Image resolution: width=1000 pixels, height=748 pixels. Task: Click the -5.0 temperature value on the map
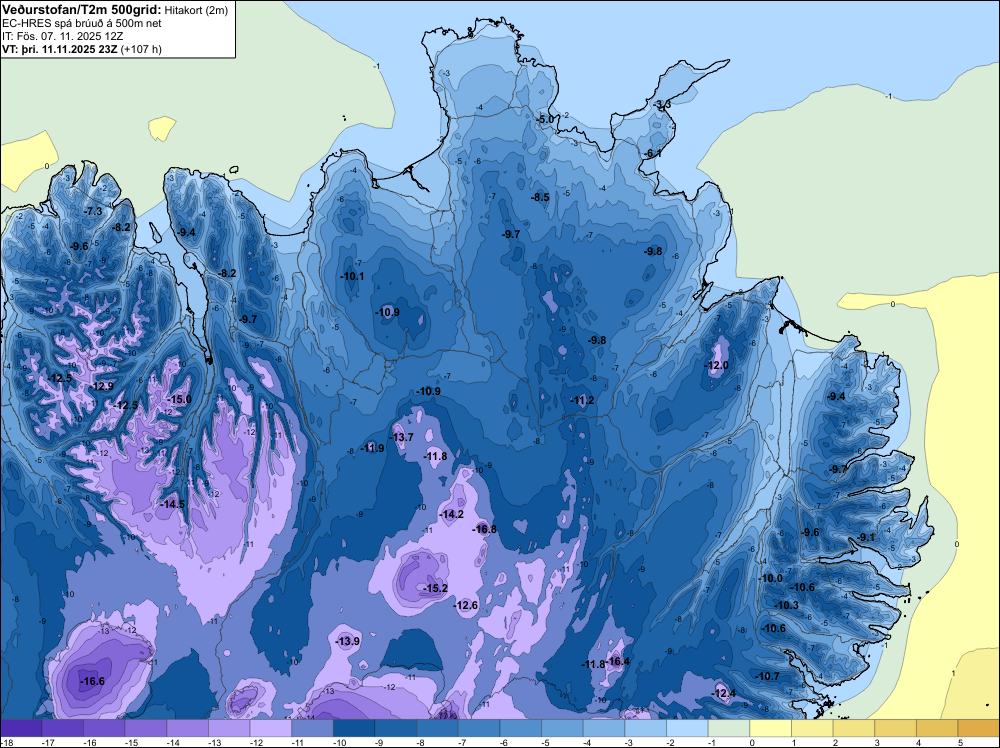coord(545,120)
